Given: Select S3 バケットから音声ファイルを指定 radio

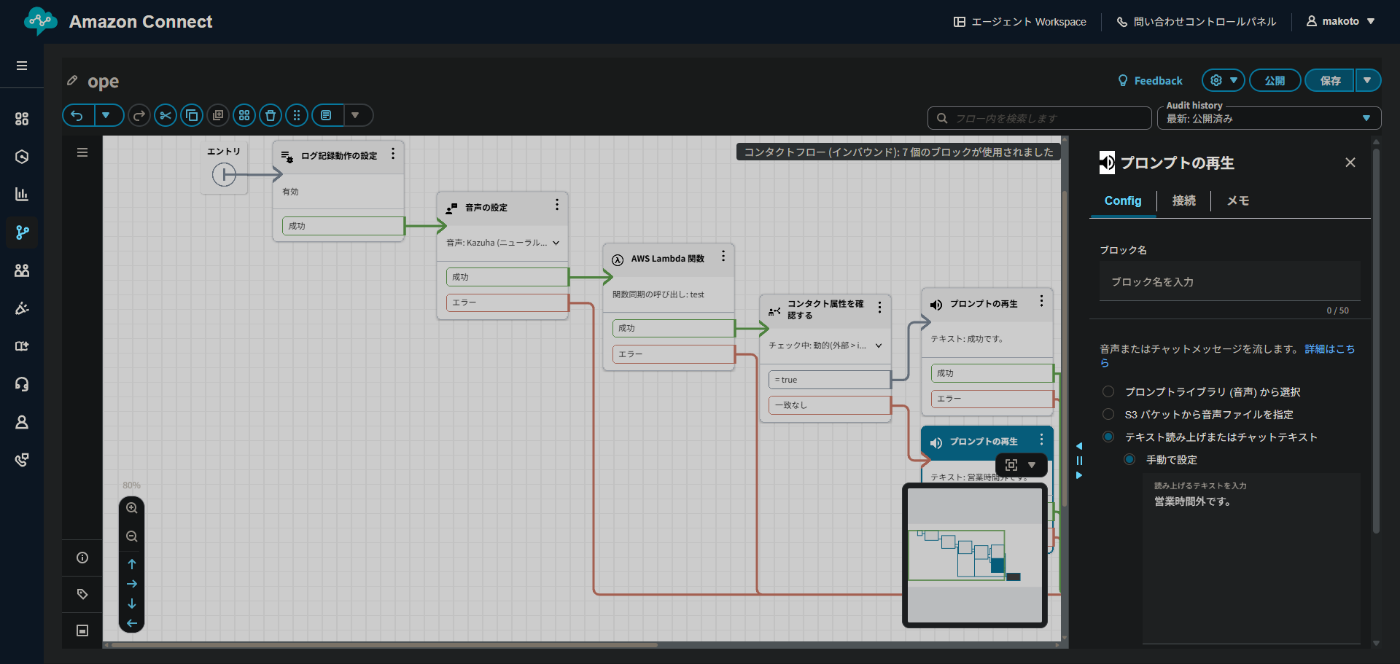Looking at the screenshot, I should click(1108, 414).
